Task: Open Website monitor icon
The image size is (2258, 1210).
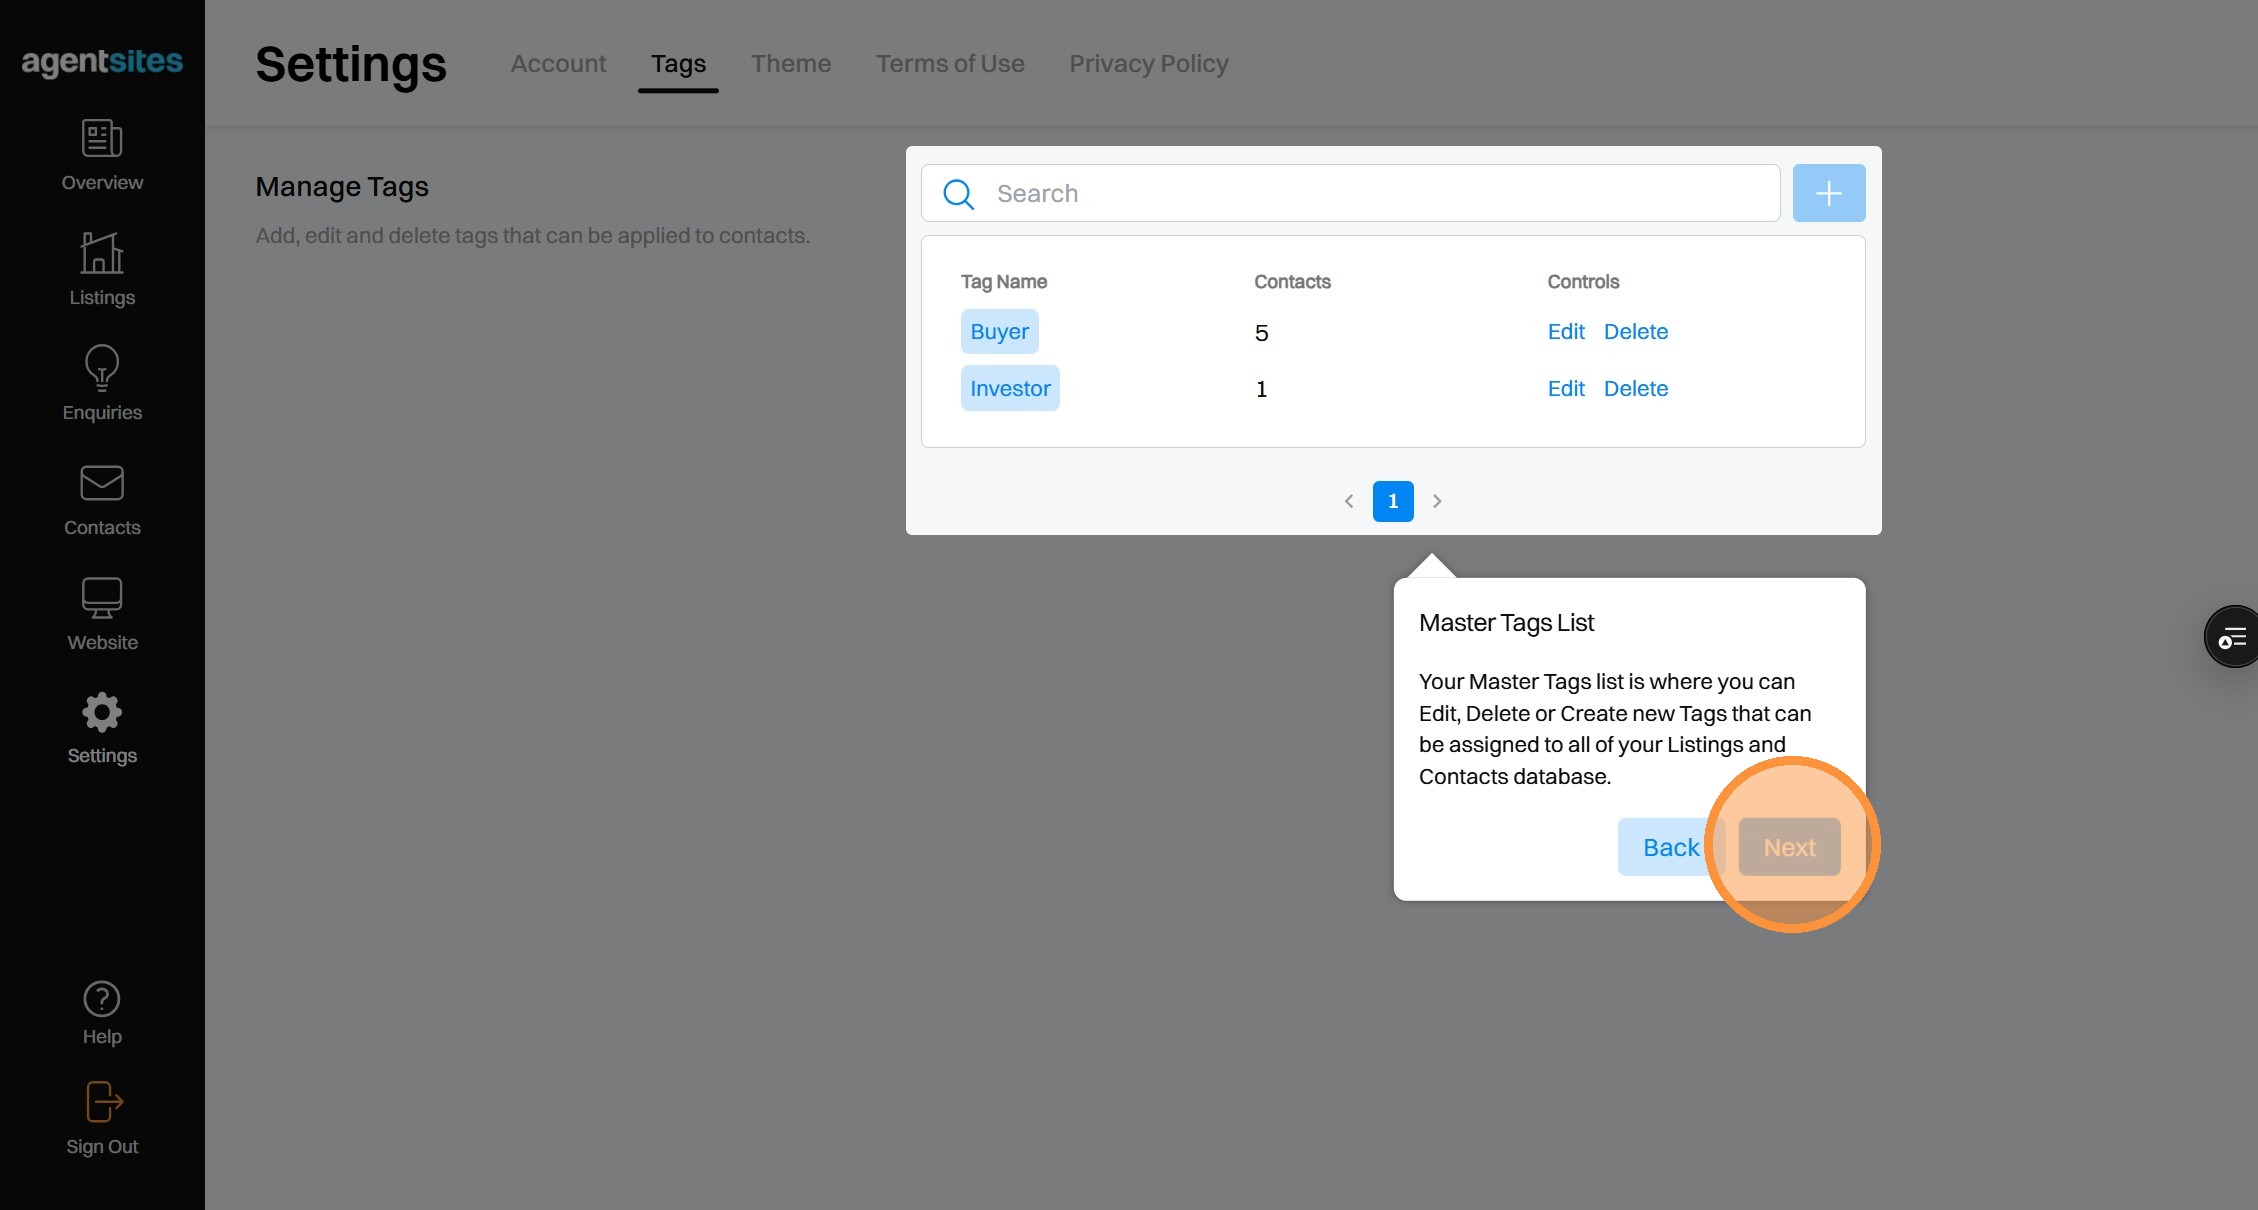Action: [x=102, y=598]
